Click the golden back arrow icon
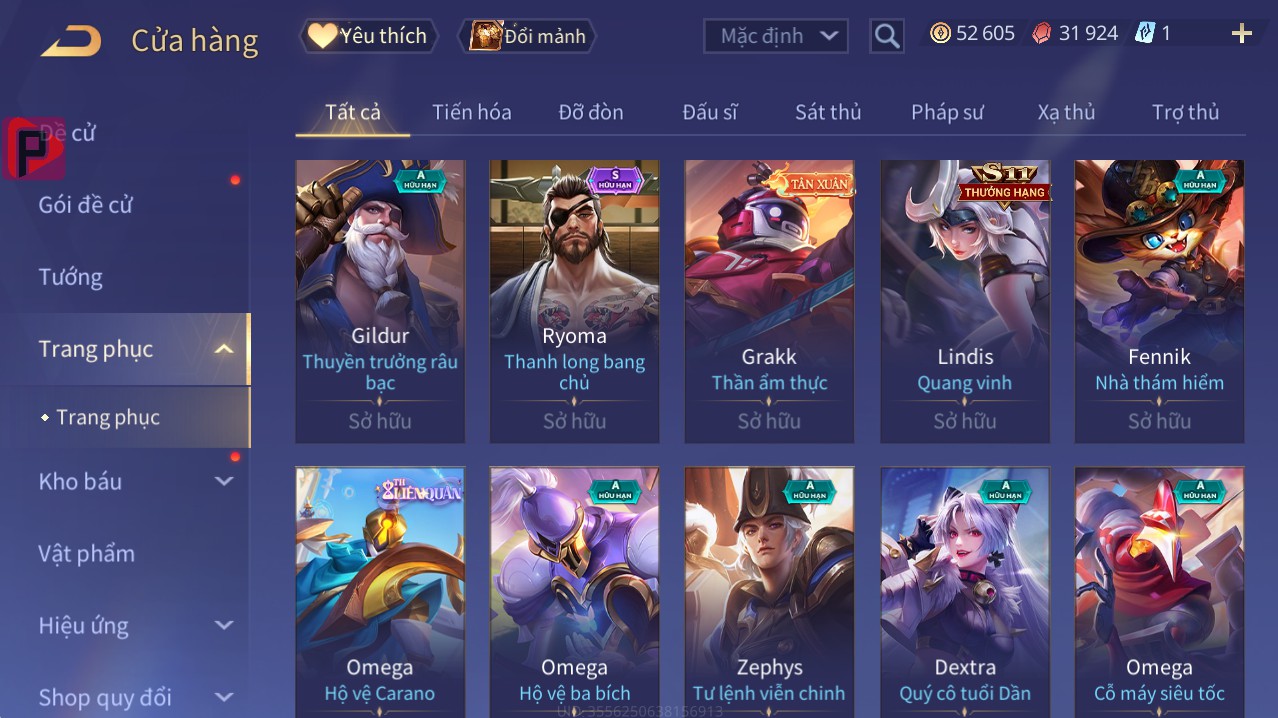1278x718 pixels. click(71, 41)
